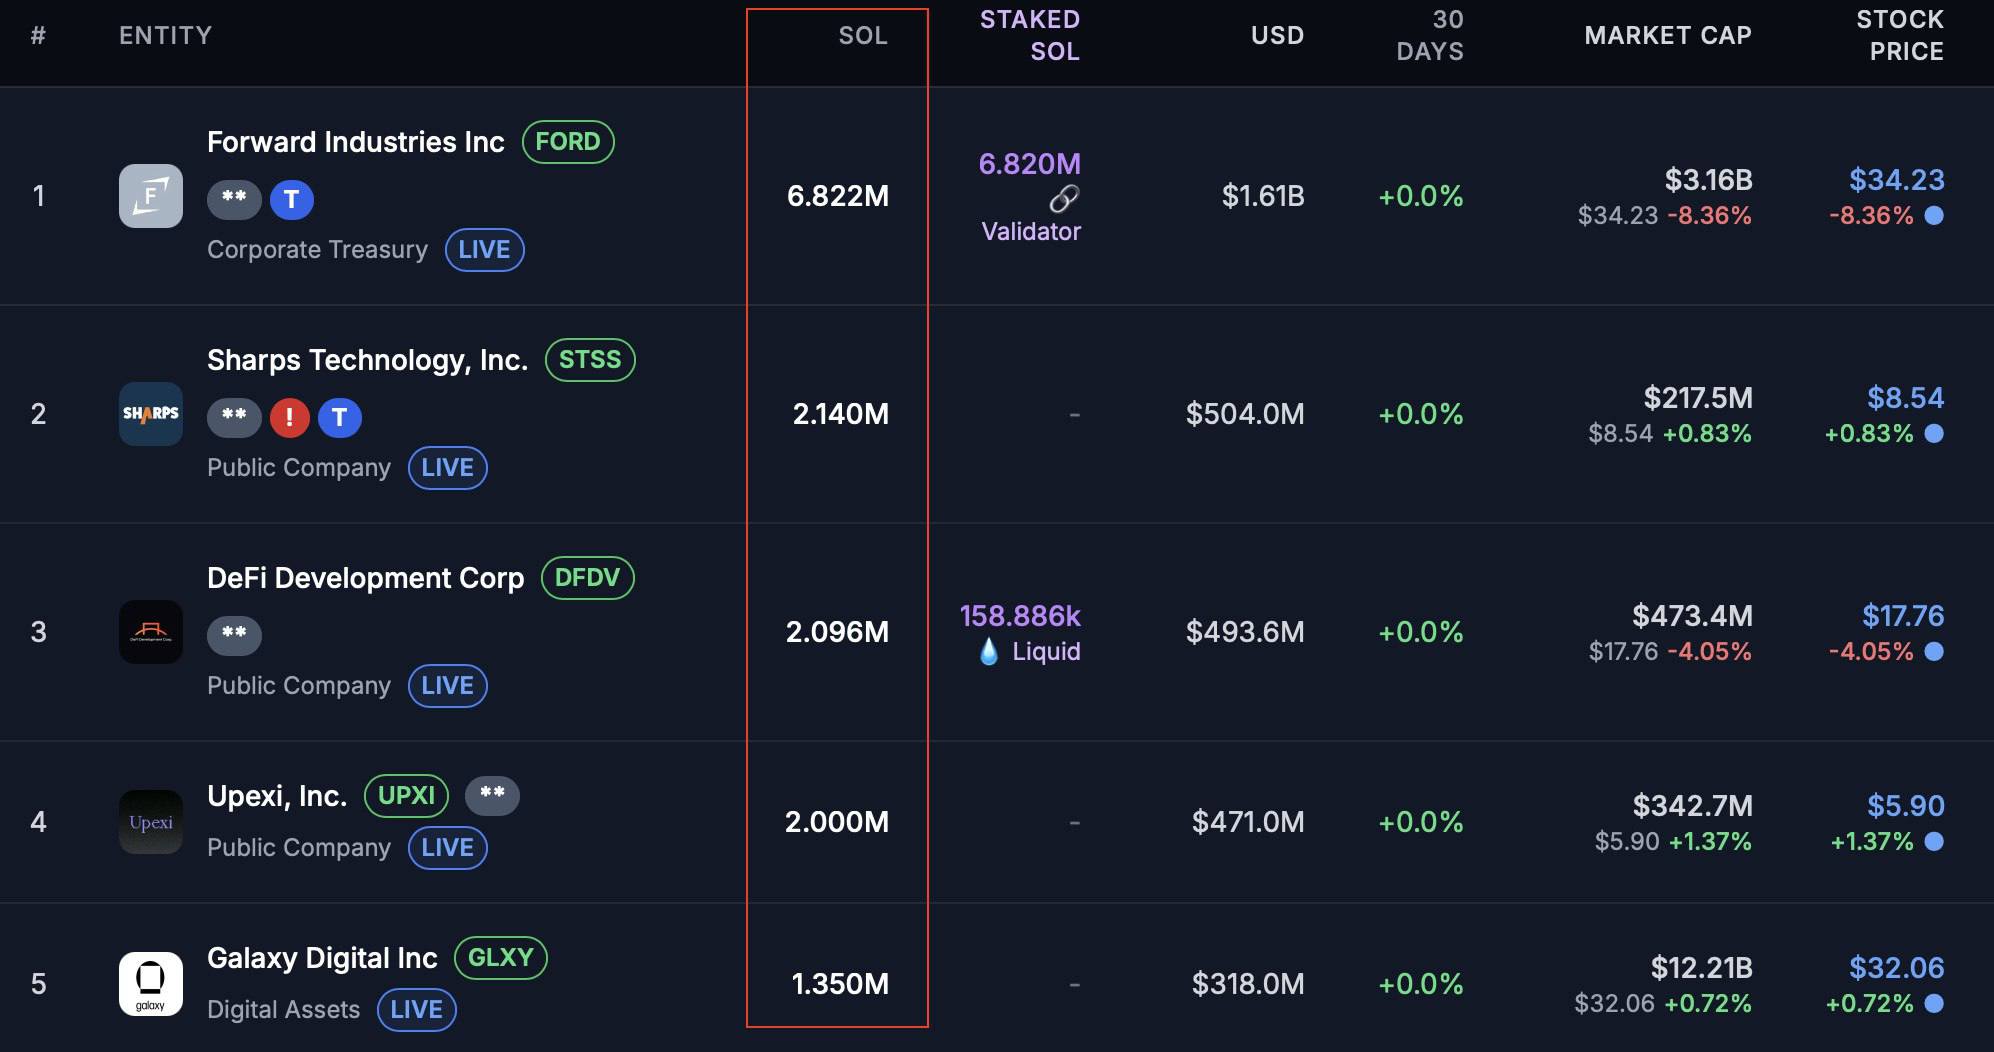
Task: Open the Upexi, Inc. entity link
Action: 277,796
